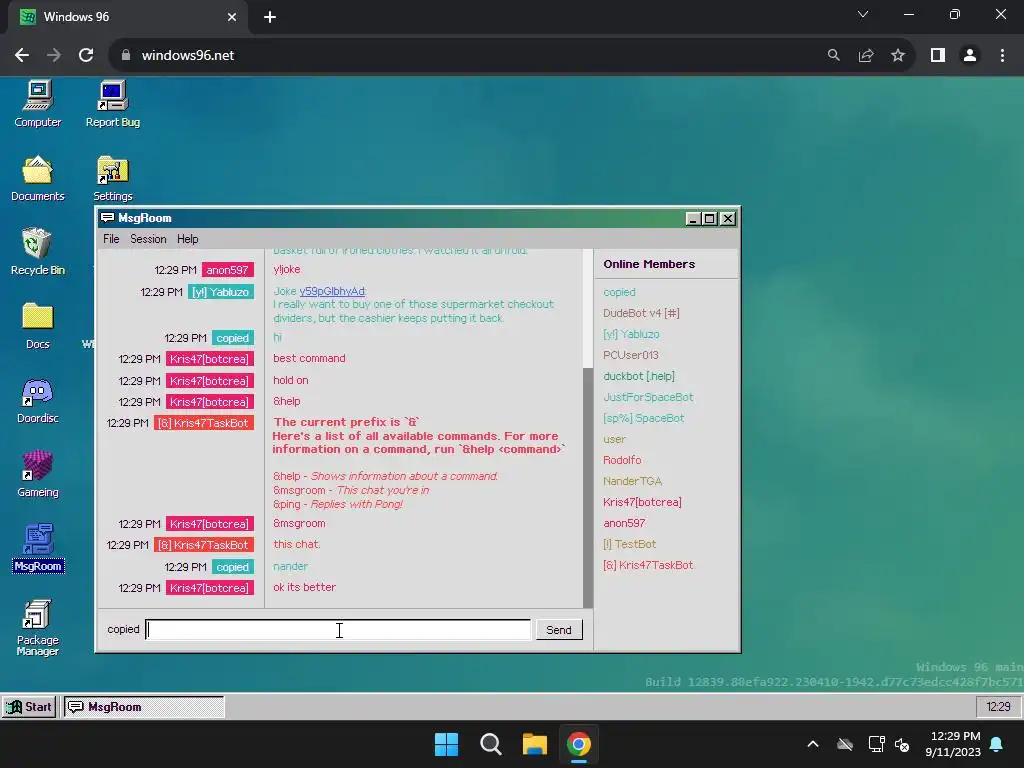
Task: Launch the Doordisc desktop icon
Action: [x=38, y=400]
